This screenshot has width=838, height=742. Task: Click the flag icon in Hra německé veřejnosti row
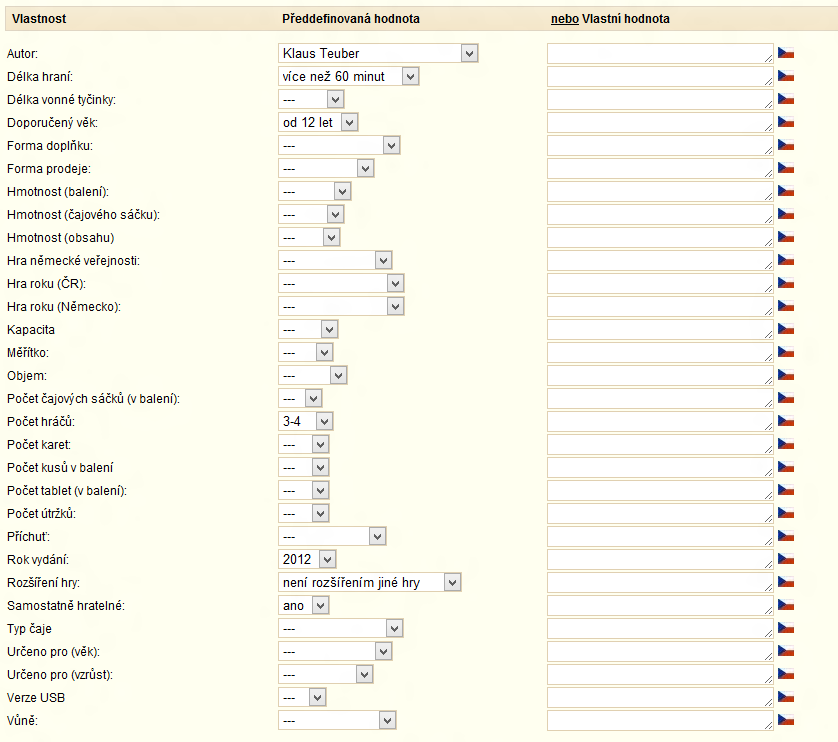(786, 260)
